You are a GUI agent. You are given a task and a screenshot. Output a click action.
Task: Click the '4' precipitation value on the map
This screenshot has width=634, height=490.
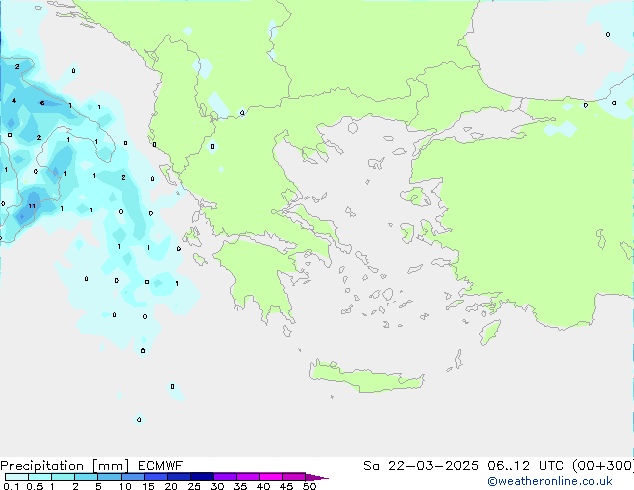pos(14,100)
